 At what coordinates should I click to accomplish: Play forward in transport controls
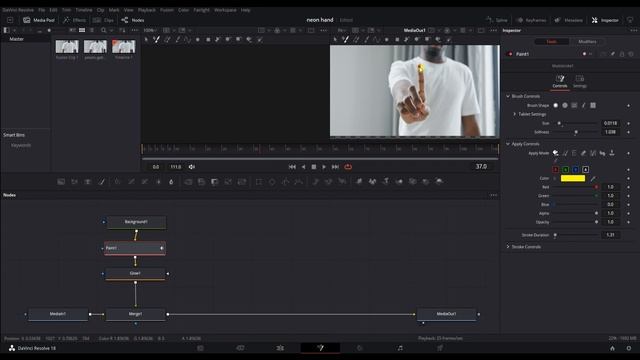click(324, 167)
